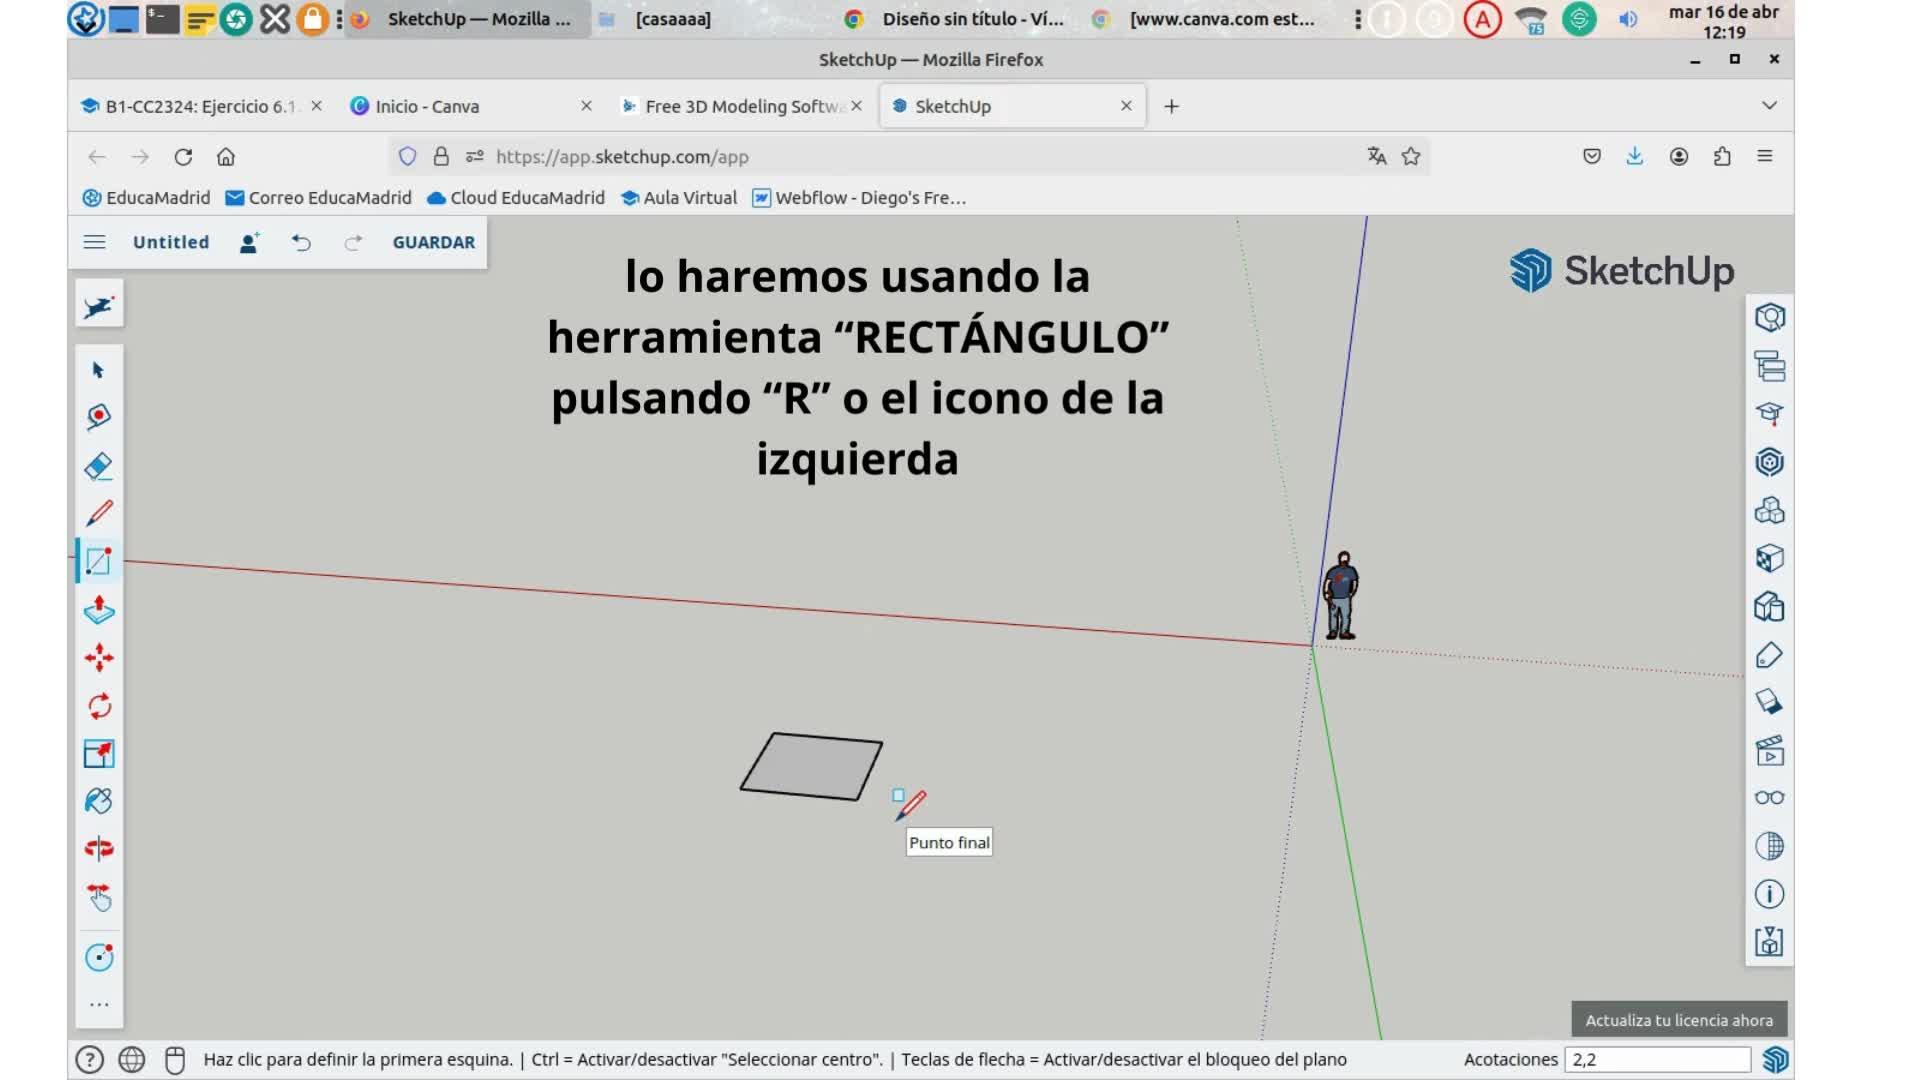Image resolution: width=1920 pixels, height=1080 pixels.
Task: Choose the Push/Pull tool
Action: 98,609
